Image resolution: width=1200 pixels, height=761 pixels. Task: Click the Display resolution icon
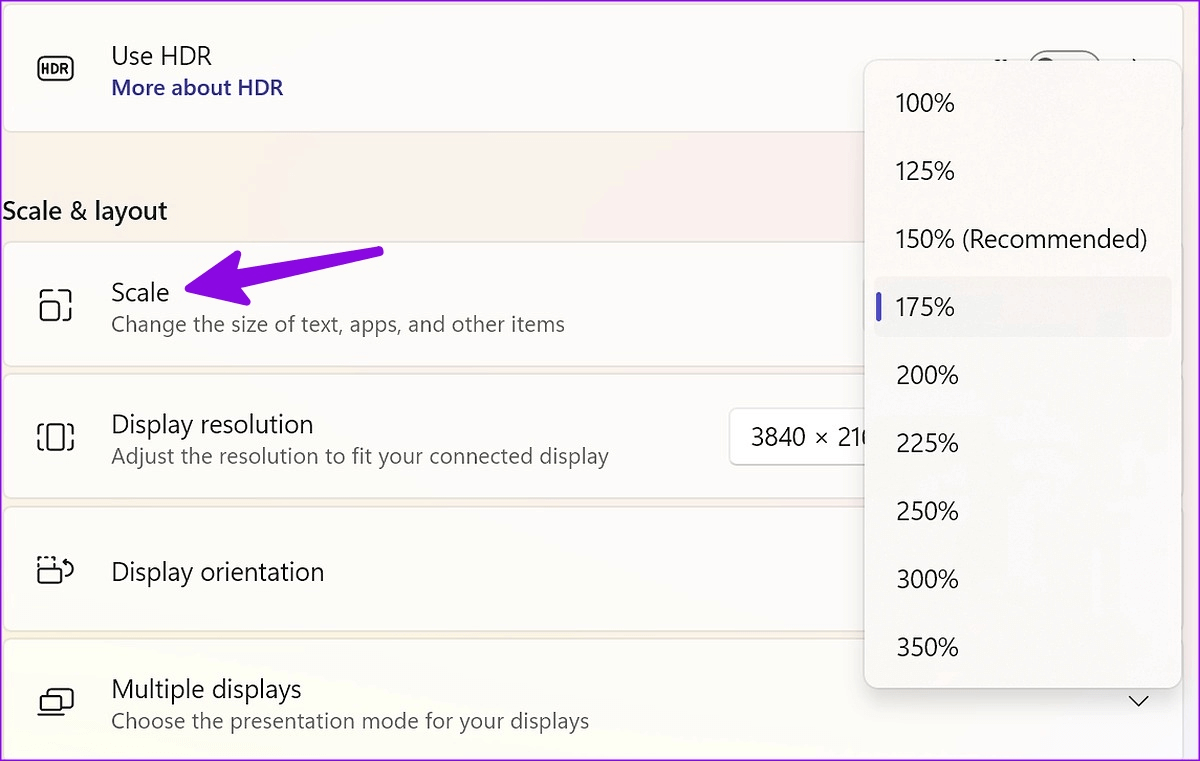pyautogui.click(x=55, y=437)
